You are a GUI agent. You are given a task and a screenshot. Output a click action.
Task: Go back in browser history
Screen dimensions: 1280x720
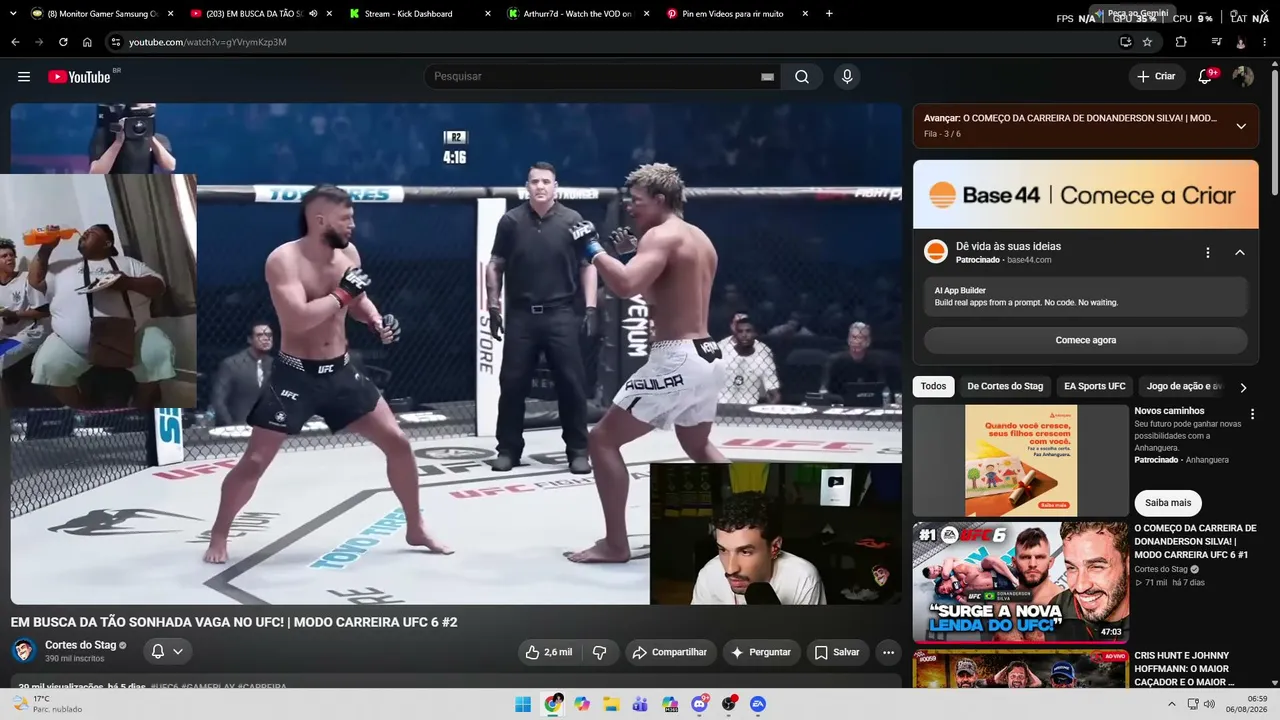[15, 42]
